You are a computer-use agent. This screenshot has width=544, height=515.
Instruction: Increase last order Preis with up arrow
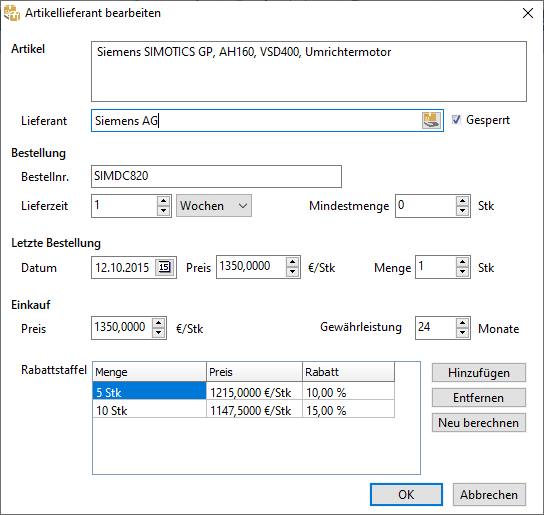[292, 262]
